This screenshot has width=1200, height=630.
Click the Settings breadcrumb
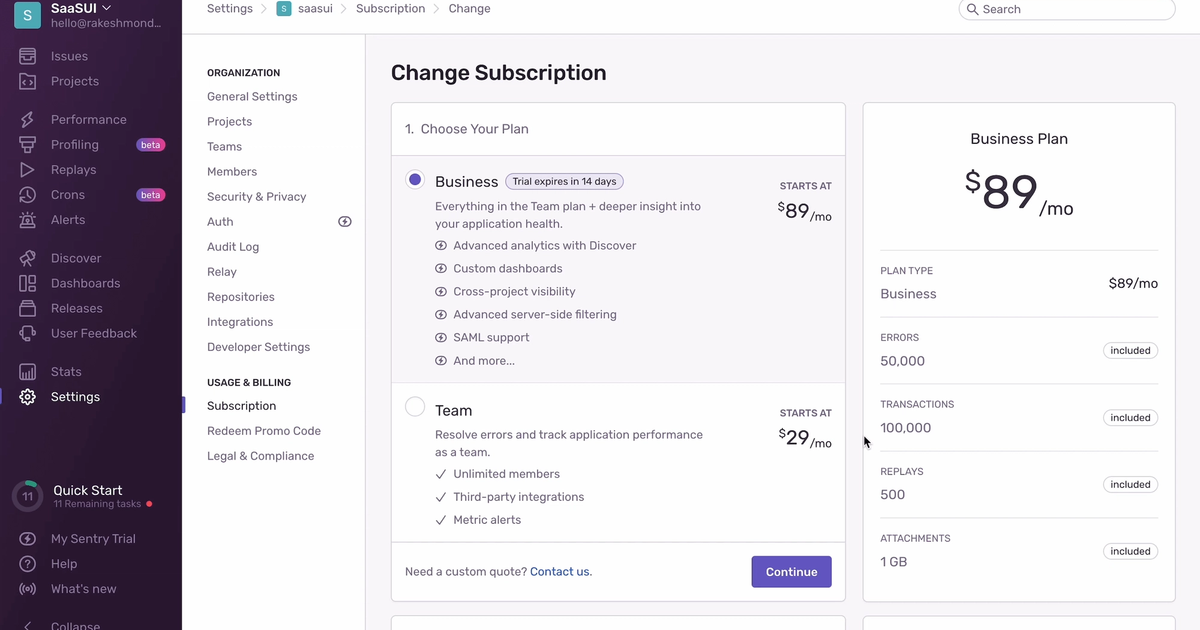[x=230, y=8]
